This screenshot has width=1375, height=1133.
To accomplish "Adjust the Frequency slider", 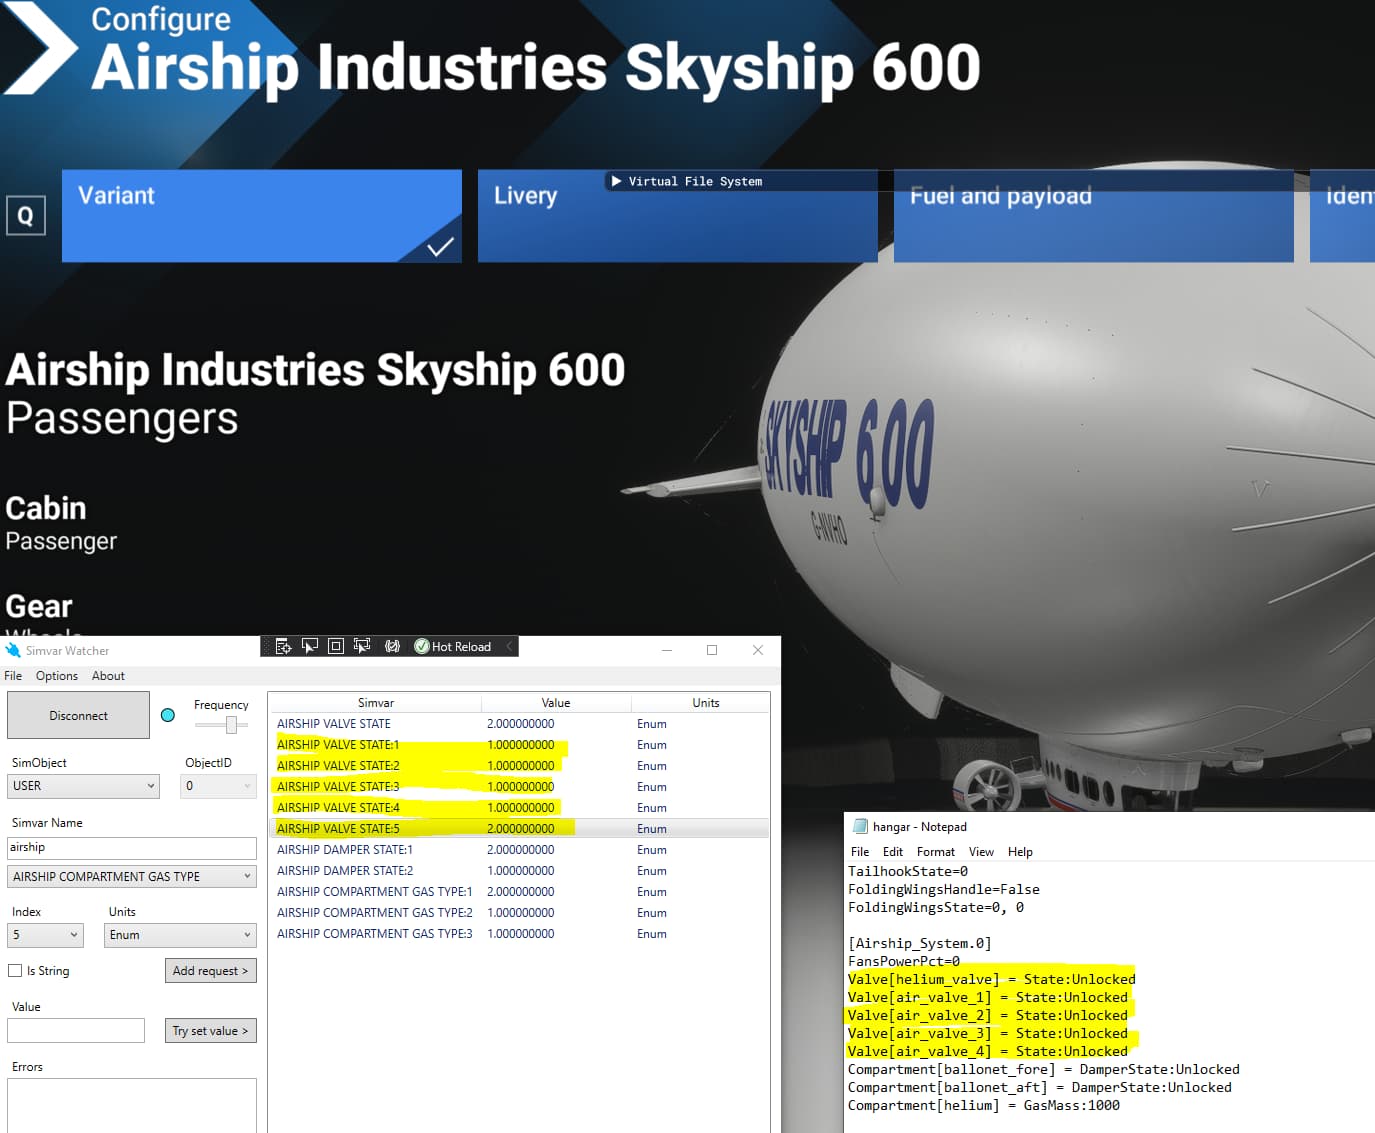I will pos(222,725).
